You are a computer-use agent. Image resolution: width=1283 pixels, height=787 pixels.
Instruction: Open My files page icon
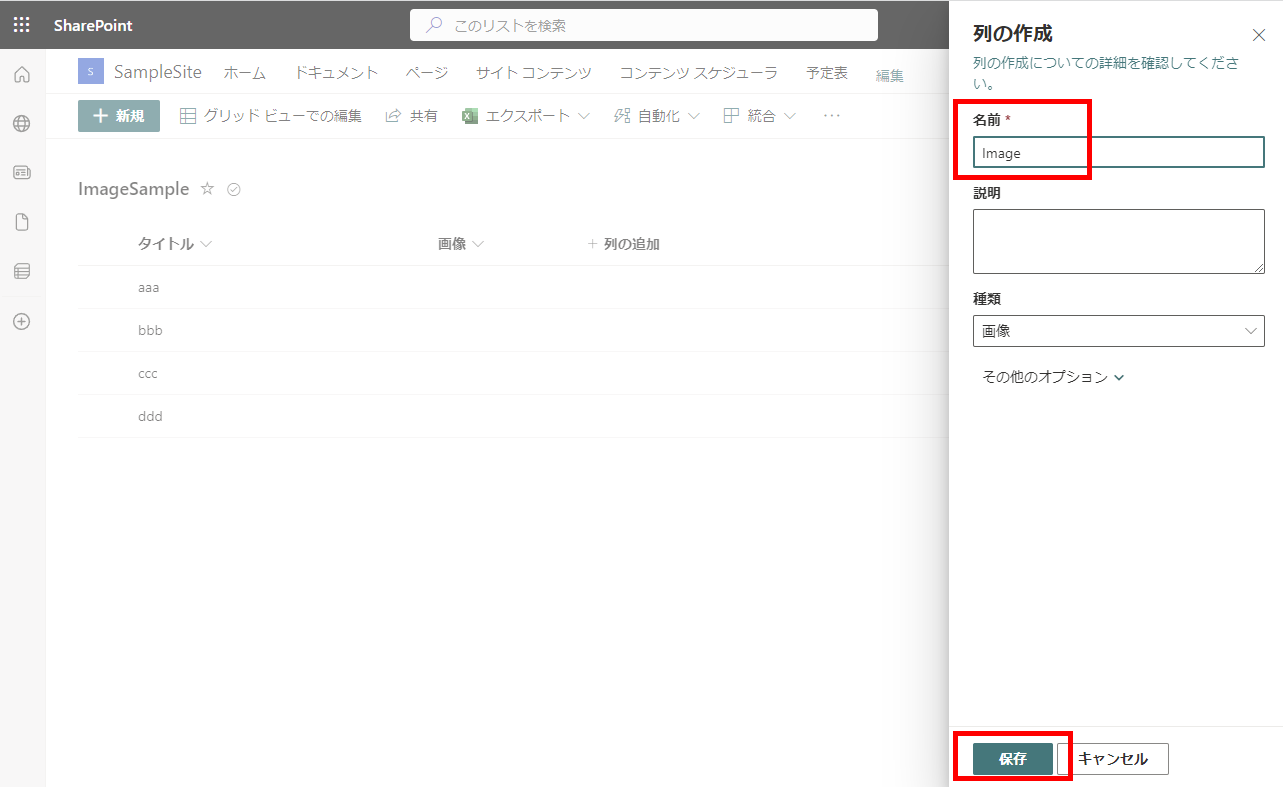(x=22, y=222)
